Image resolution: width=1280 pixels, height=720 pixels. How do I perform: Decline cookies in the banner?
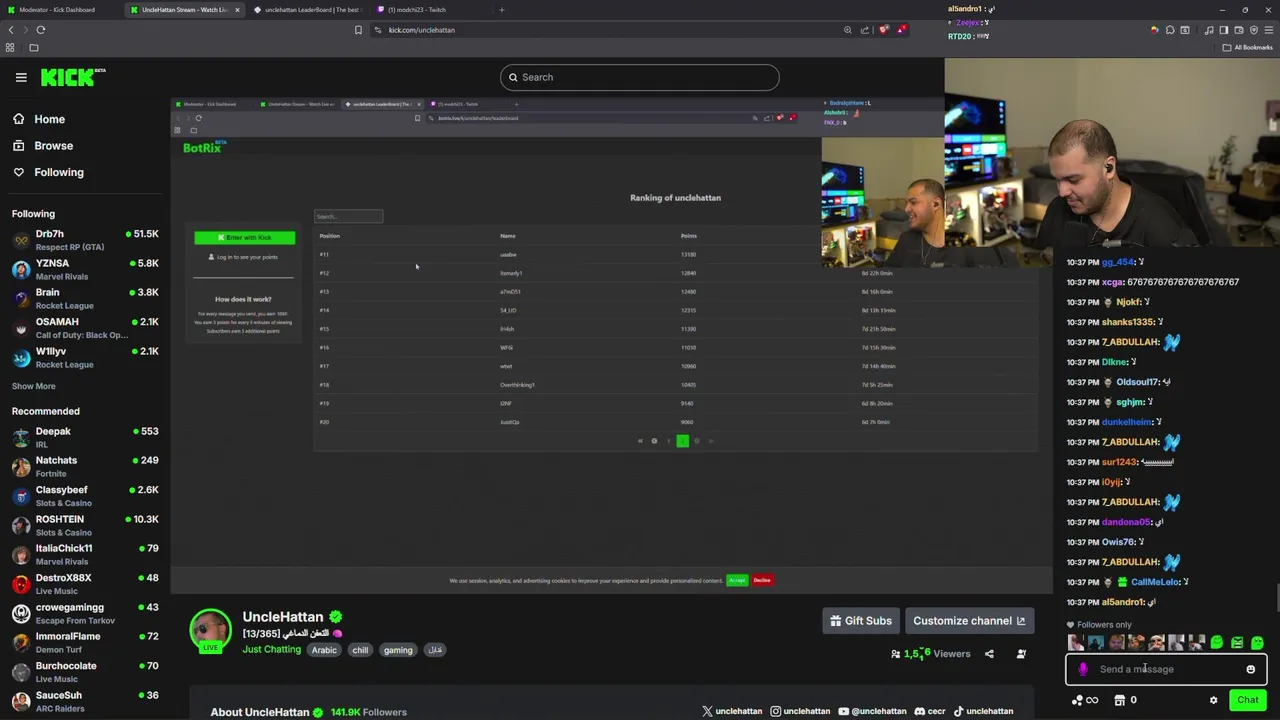coord(762,580)
